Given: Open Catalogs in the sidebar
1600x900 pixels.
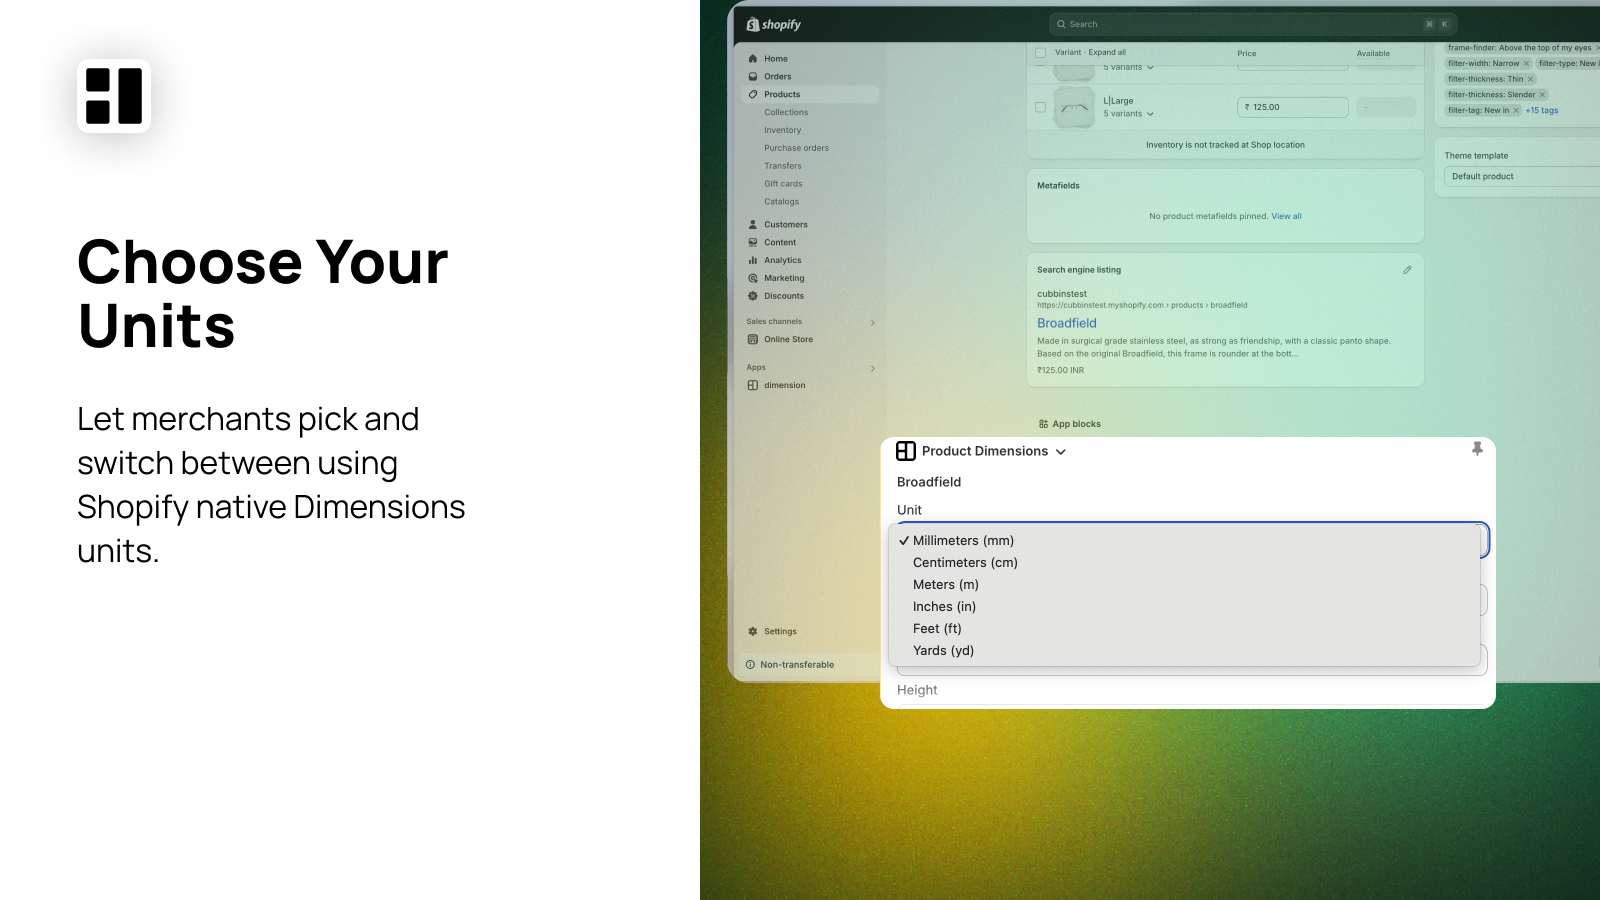Looking at the screenshot, I should click(781, 202).
